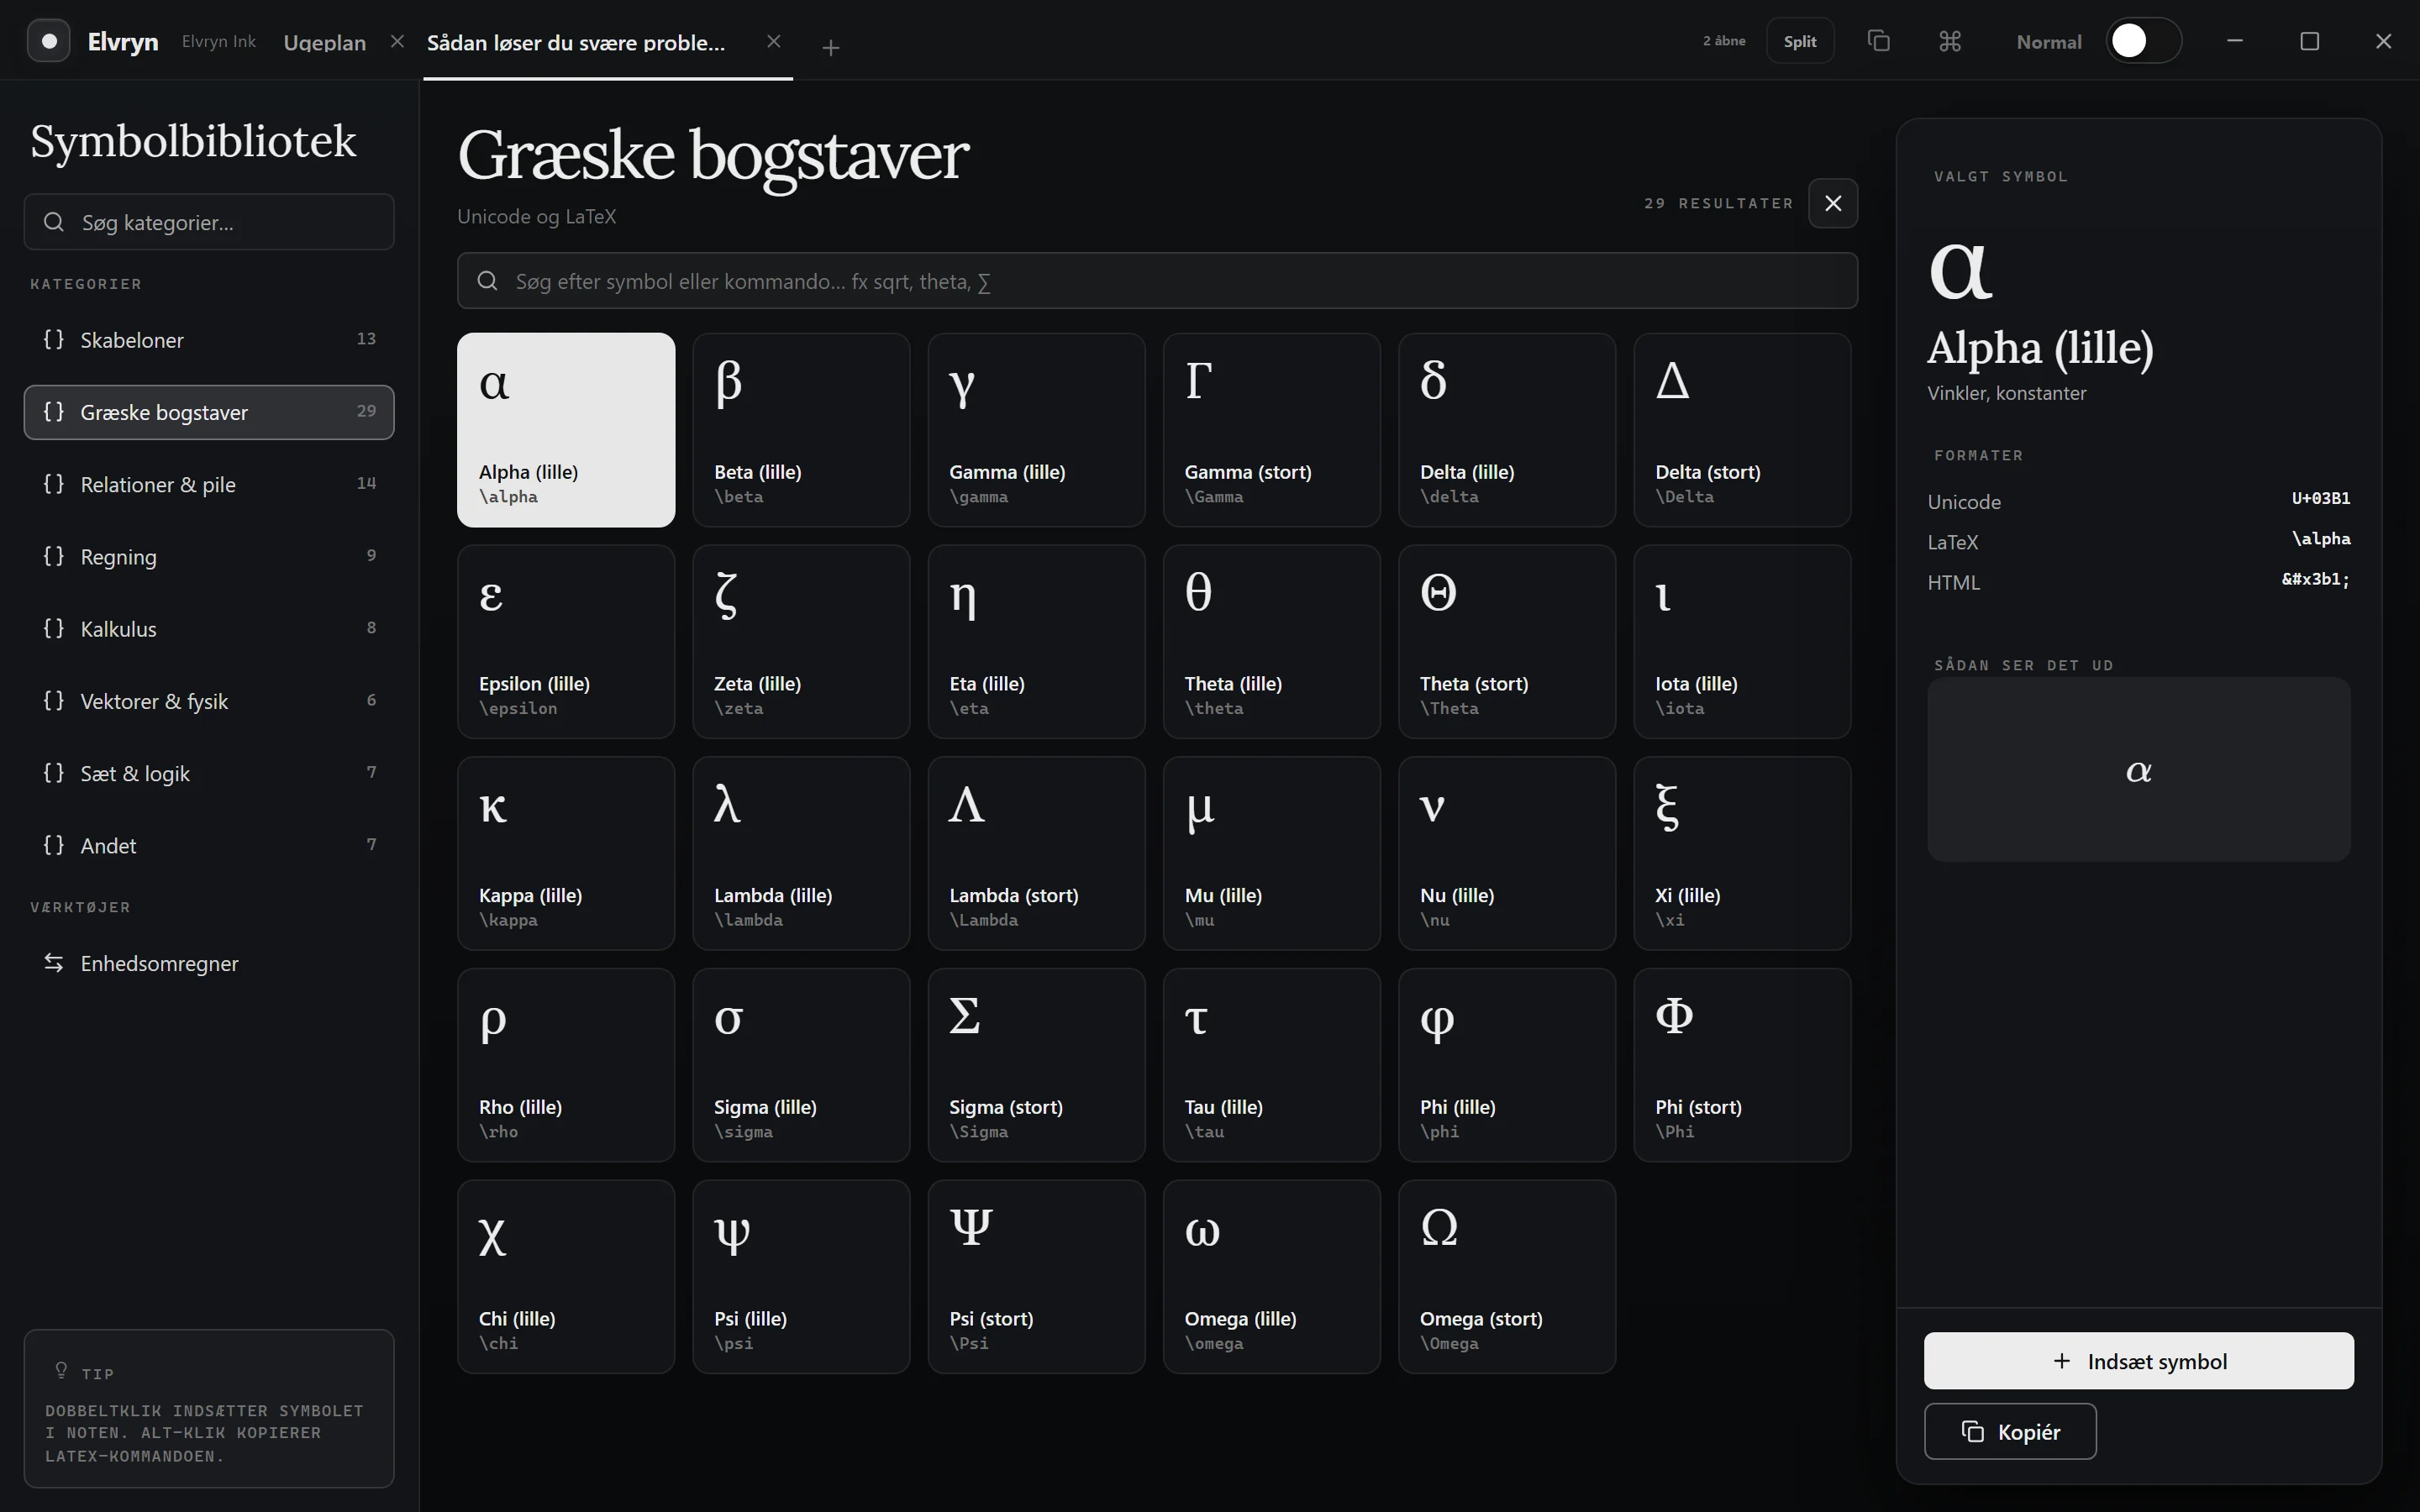Select the Xi (lille) symbol card

point(1742,853)
